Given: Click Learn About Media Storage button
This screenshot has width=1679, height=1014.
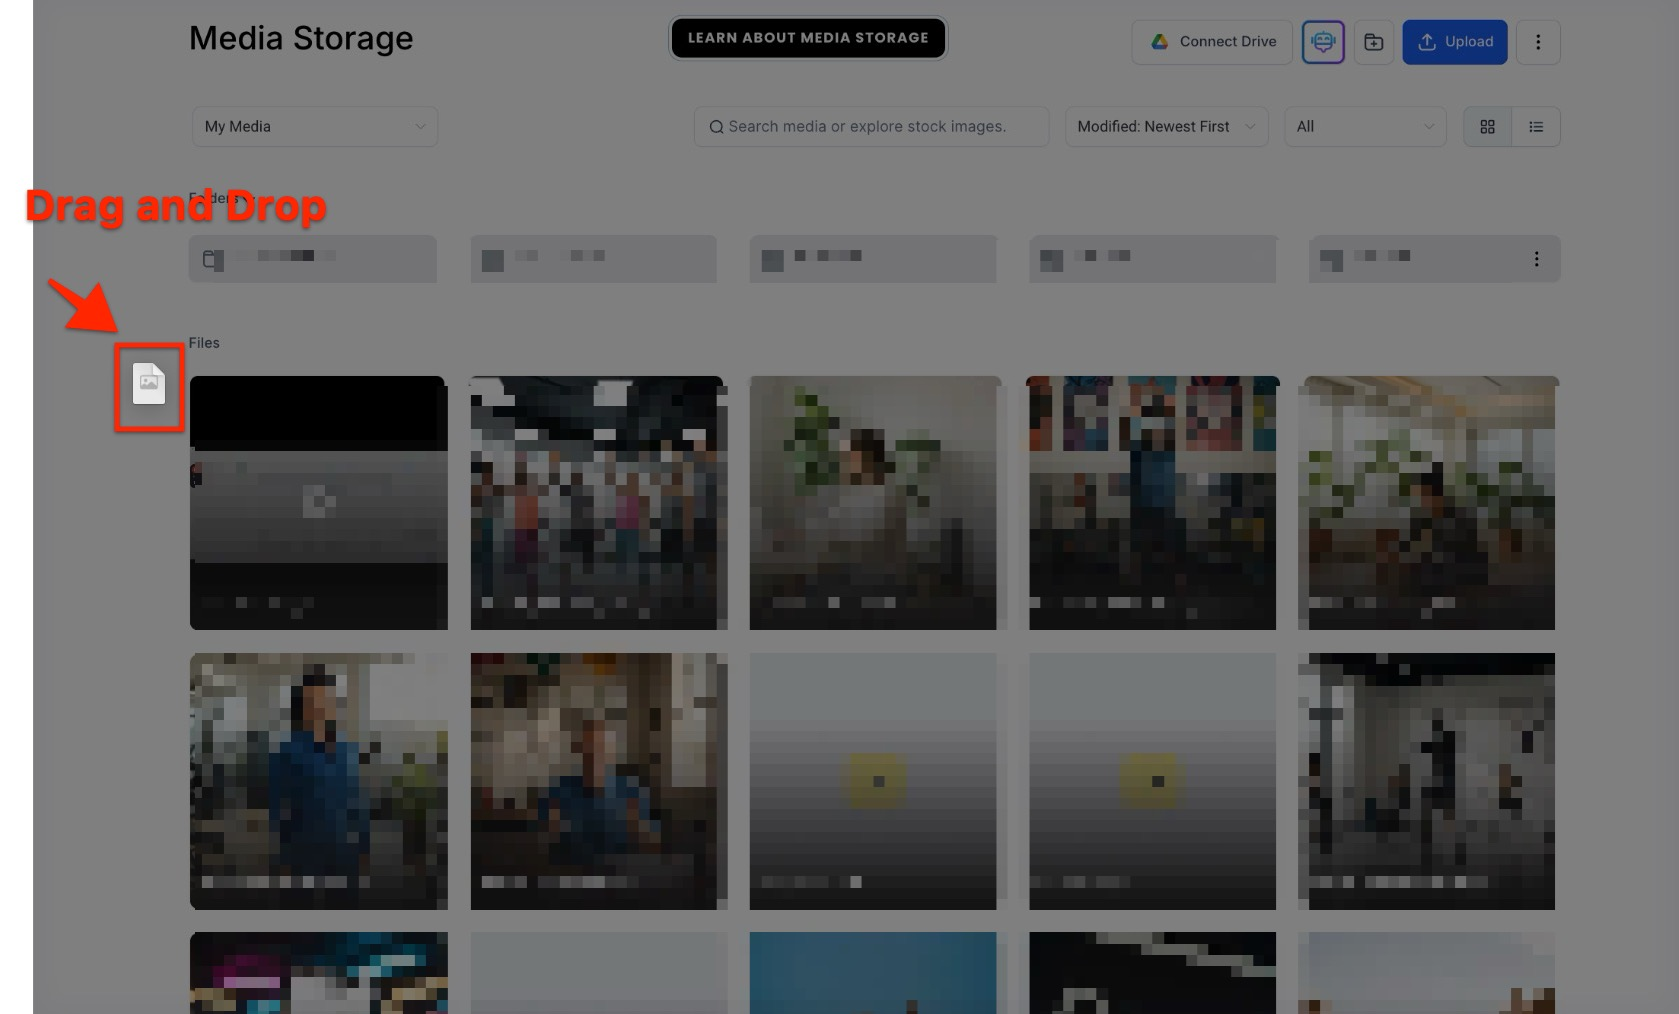Looking at the screenshot, I should pos(807,38).
